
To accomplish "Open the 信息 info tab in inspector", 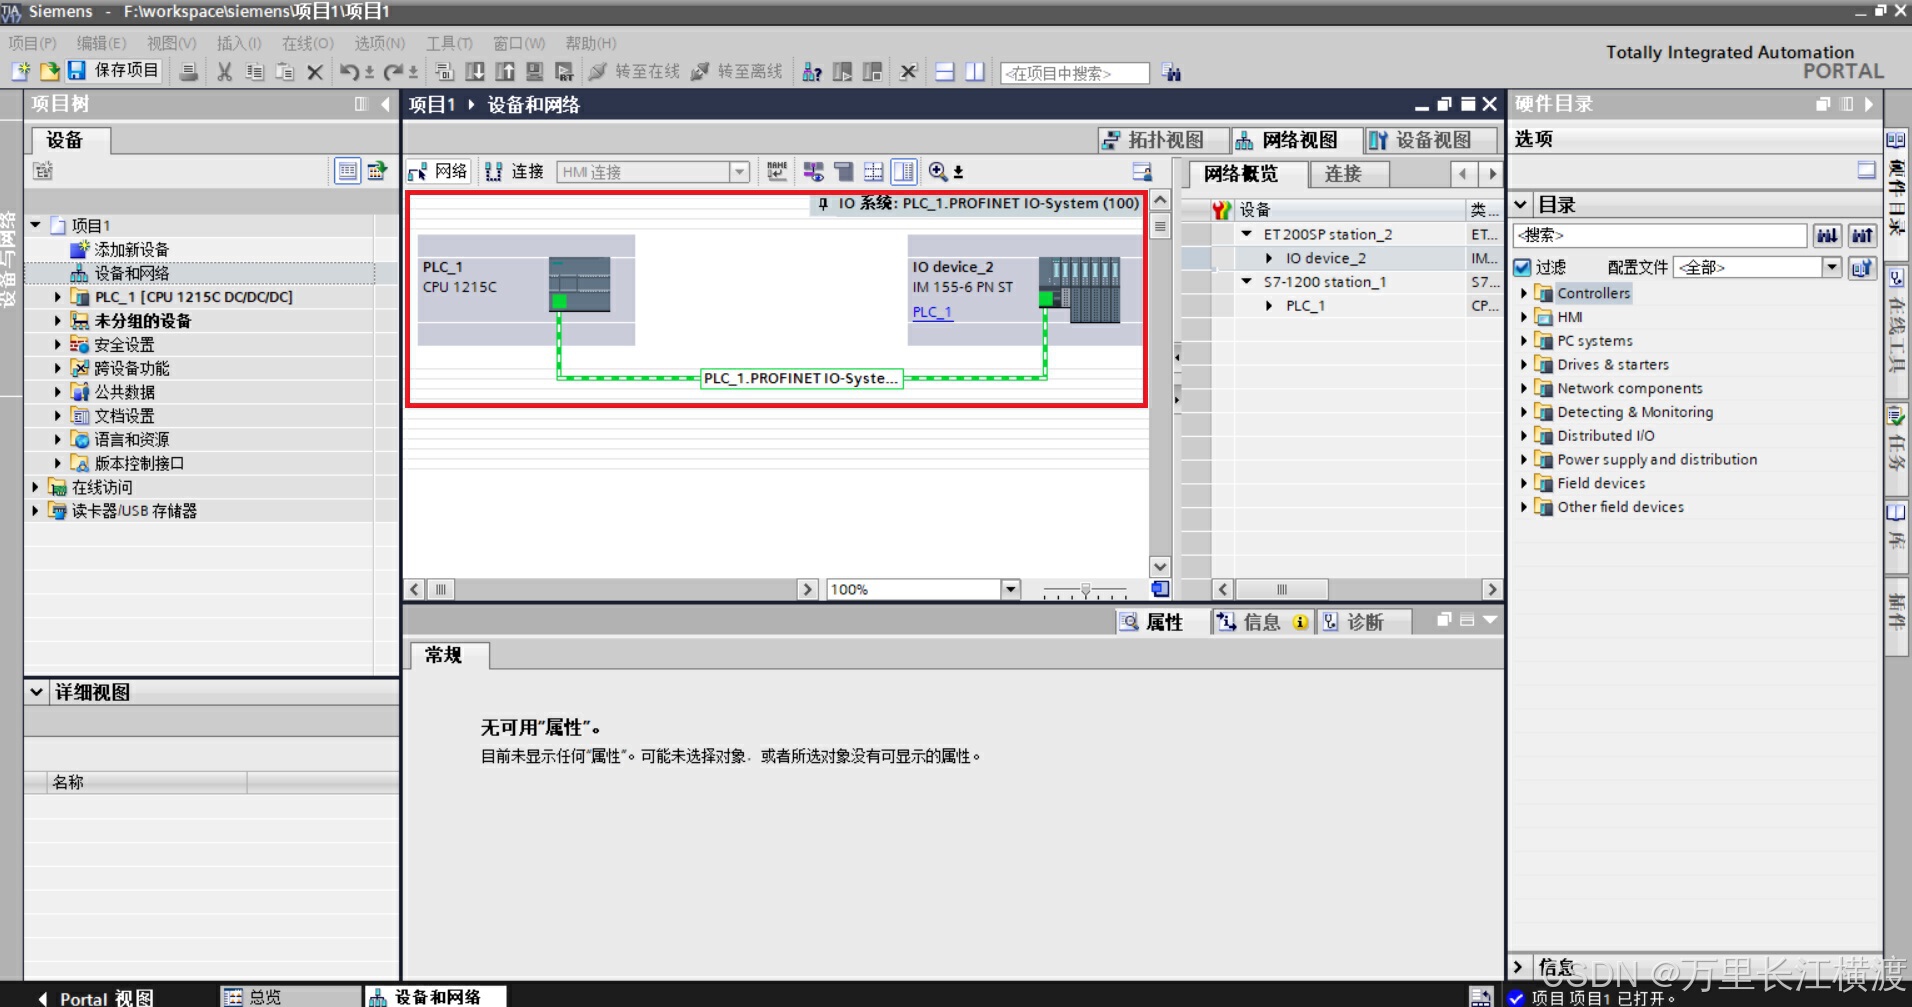I will 1261,622.
